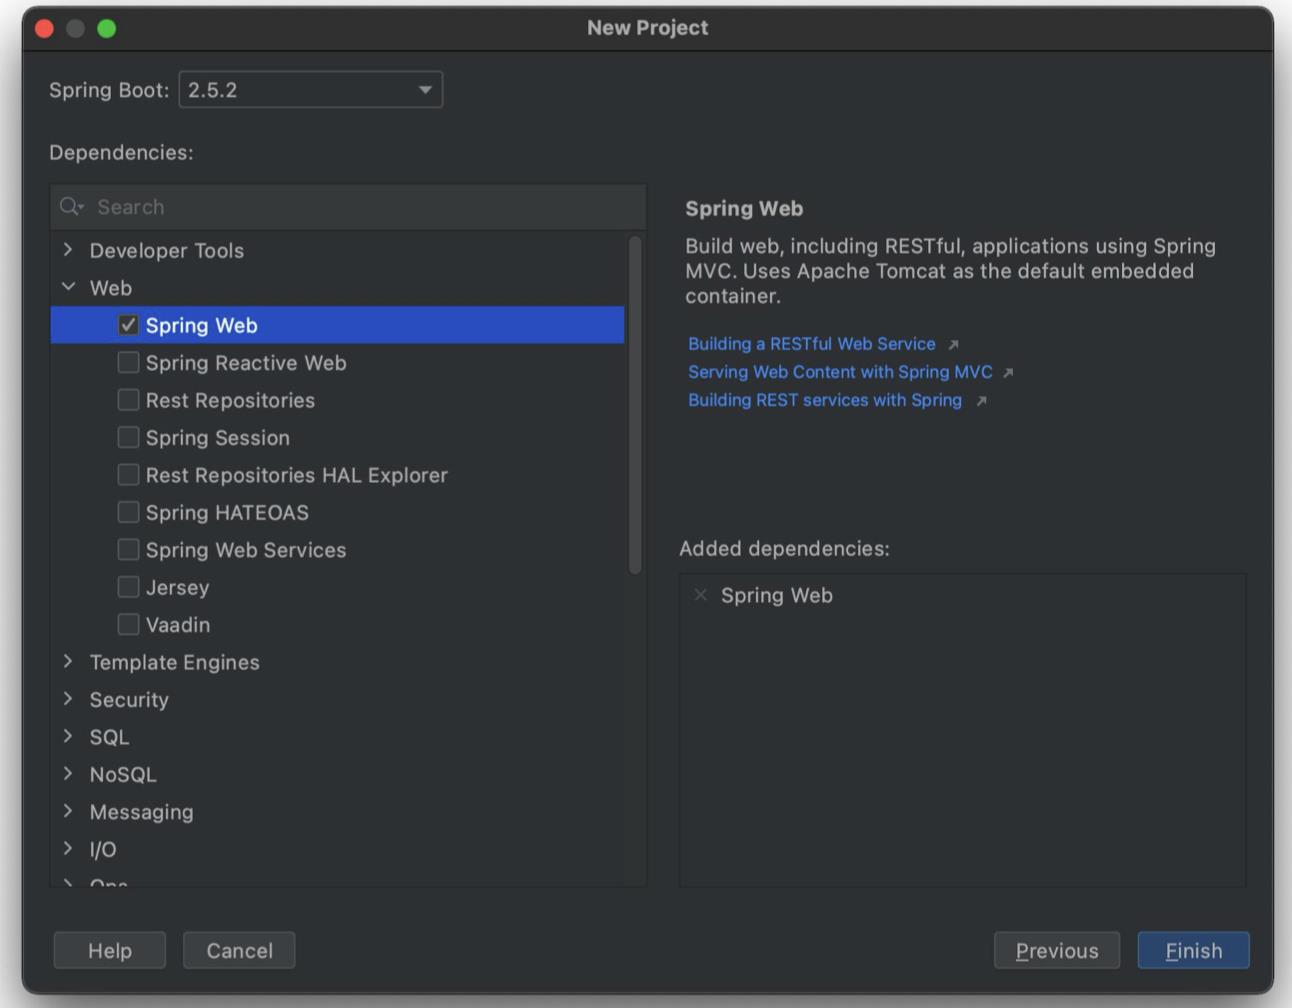The width and height of the screenshot is (1292, 1008).
Task: Expand the Template Engines category
Action: click(x=68, y=661)
